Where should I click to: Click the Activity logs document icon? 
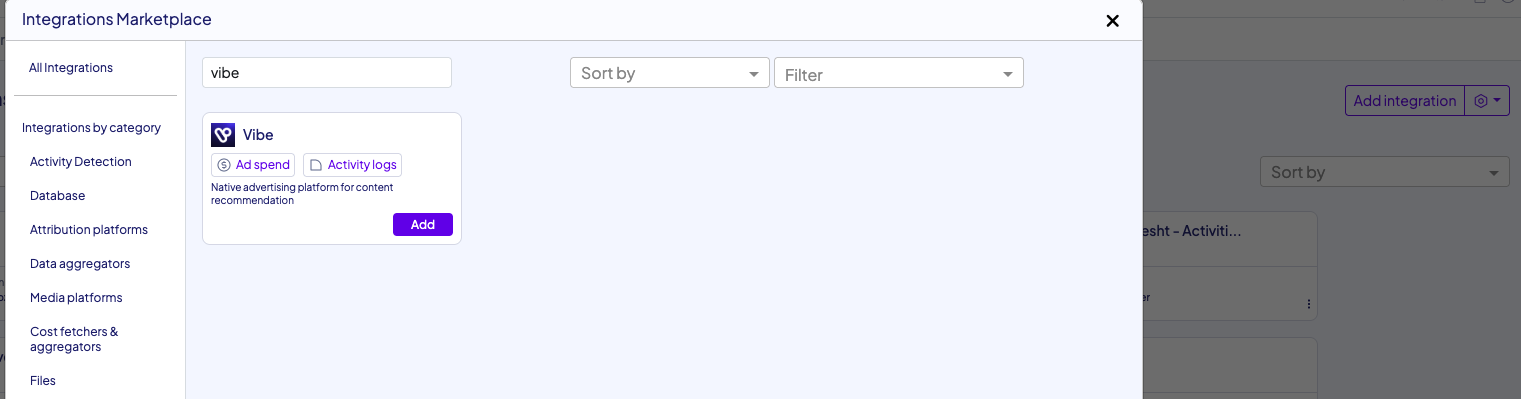coord(315,165)
